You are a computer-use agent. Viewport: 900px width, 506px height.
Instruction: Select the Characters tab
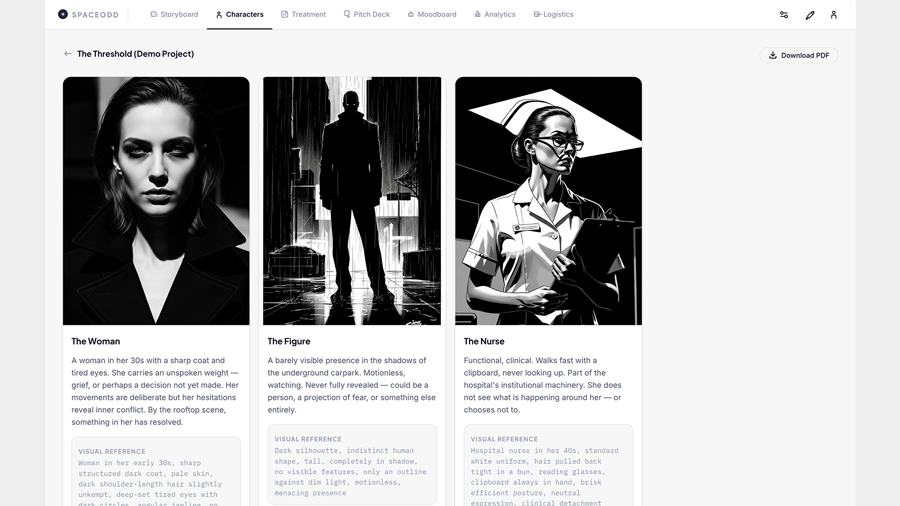pos(239,15)
